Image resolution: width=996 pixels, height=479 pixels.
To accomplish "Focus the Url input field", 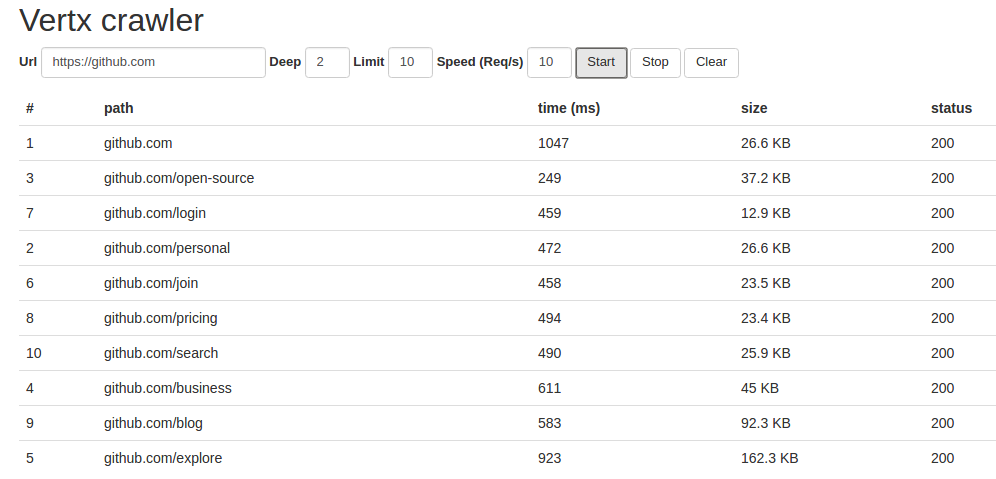I will 153,62.
